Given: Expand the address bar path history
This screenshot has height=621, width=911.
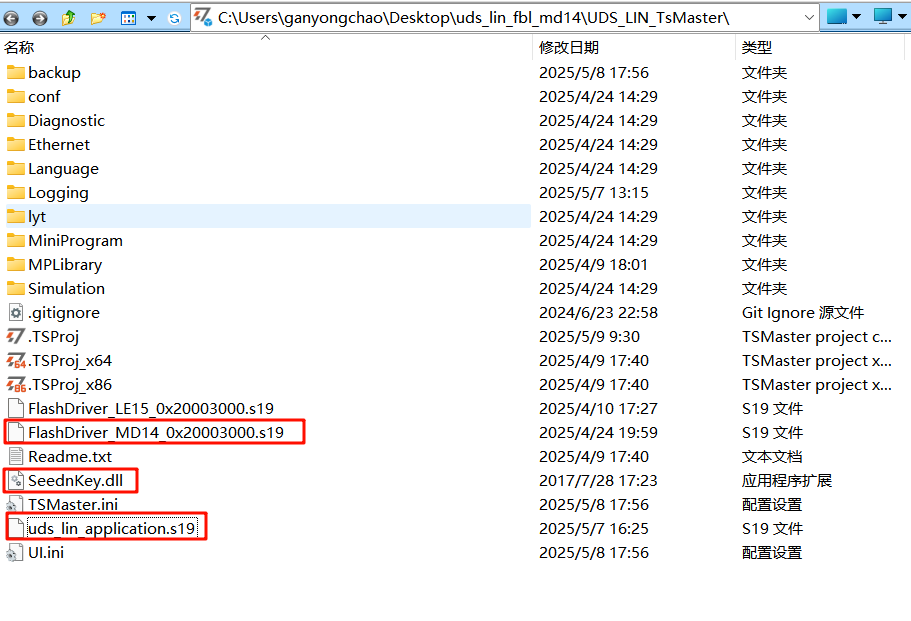Looking at the screenshot, I should pyautogui.click(x=809, y=18).
